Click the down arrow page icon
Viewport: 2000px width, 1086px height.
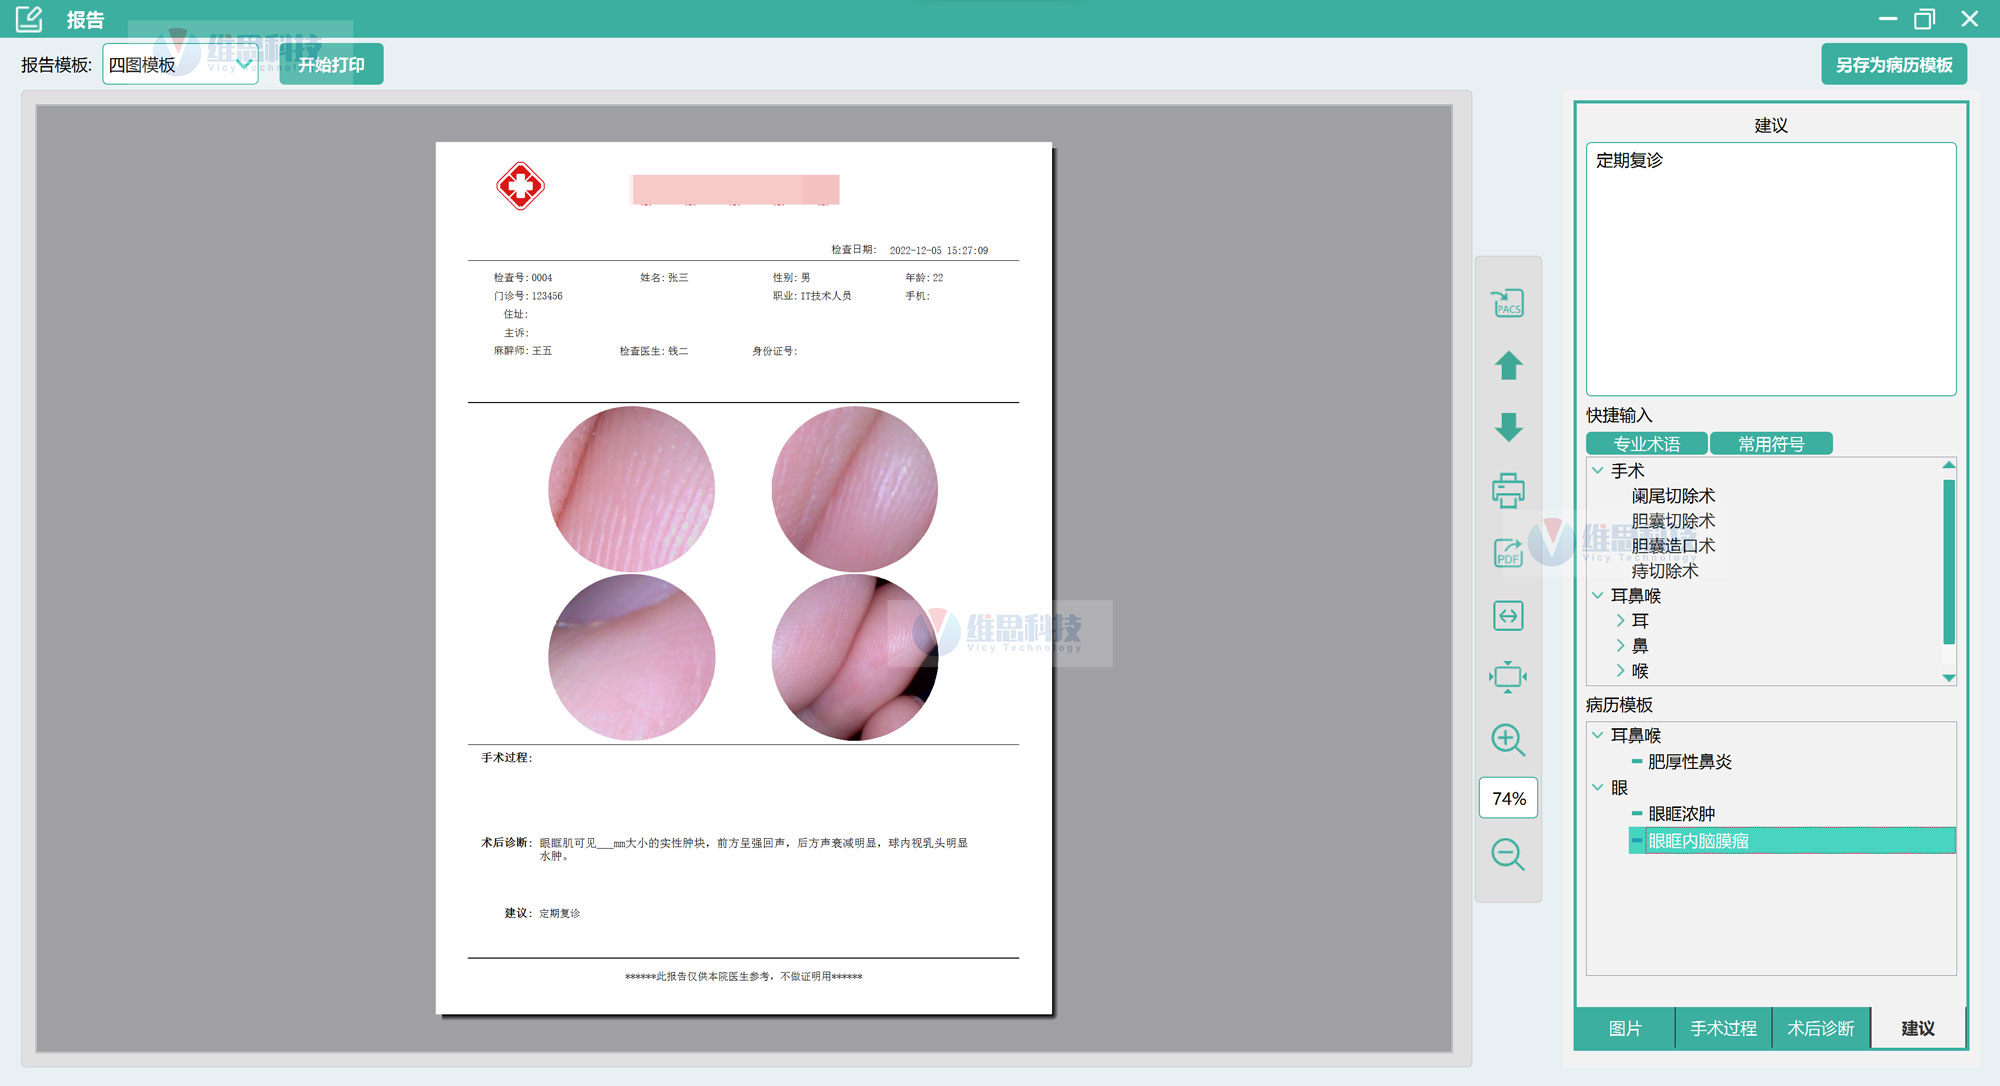(1508, 427)
